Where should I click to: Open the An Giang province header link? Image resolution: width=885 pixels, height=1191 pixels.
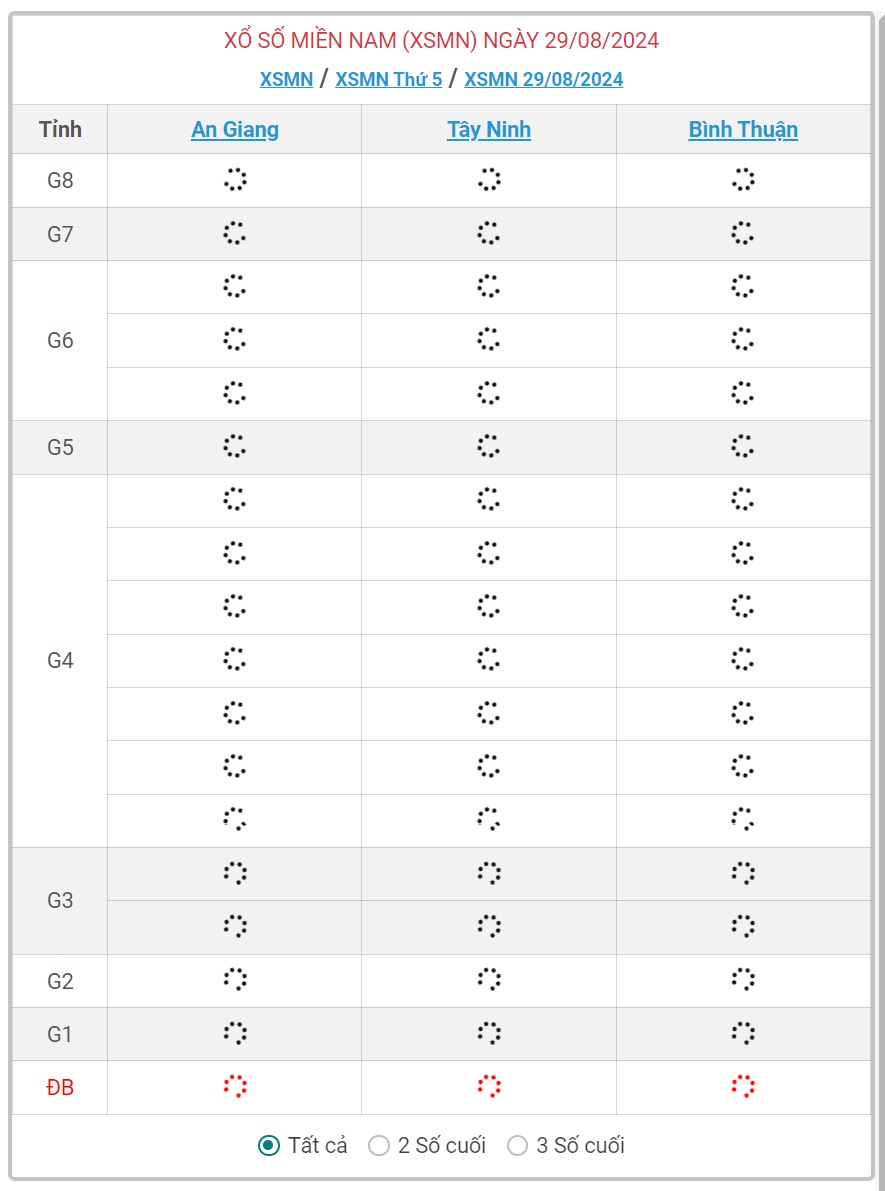[235, 130]
